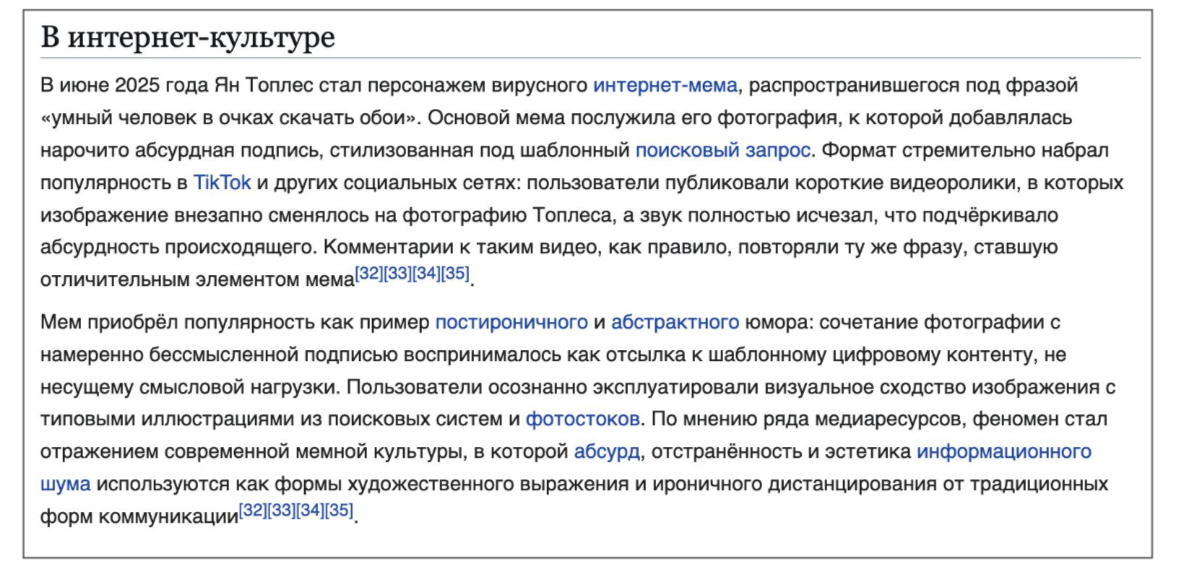Open the интернет-мема link
The width and height of the screenshot is (1179, 576).
[664, 85]
